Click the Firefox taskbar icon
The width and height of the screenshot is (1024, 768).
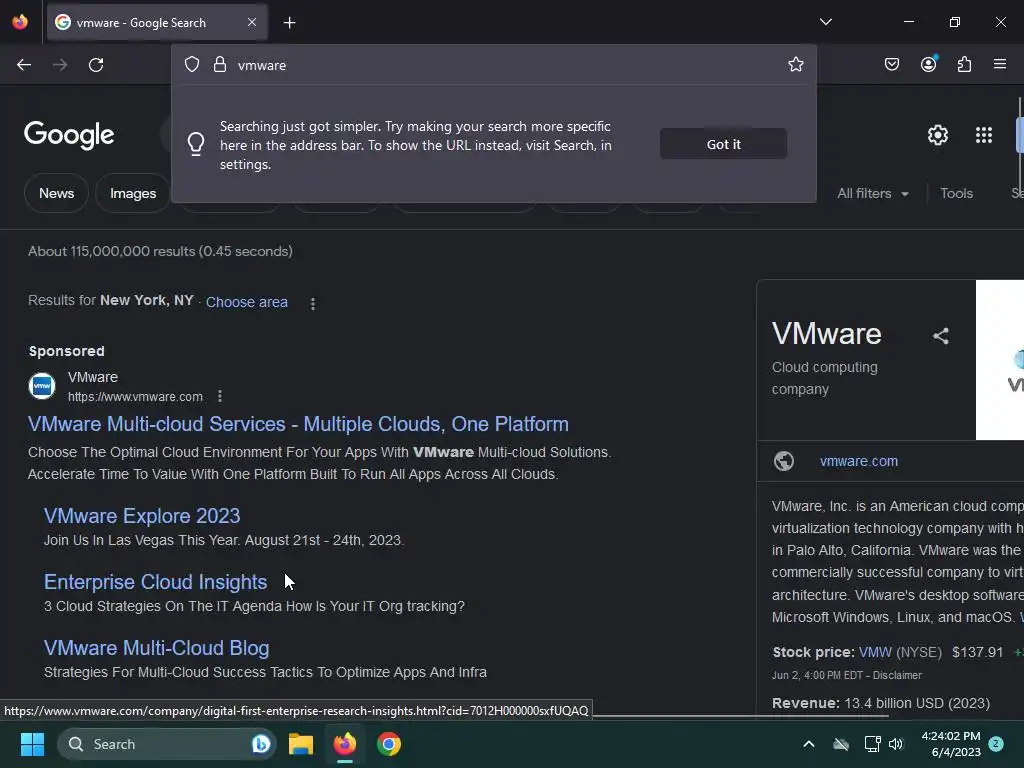click(x=345, y=744)
